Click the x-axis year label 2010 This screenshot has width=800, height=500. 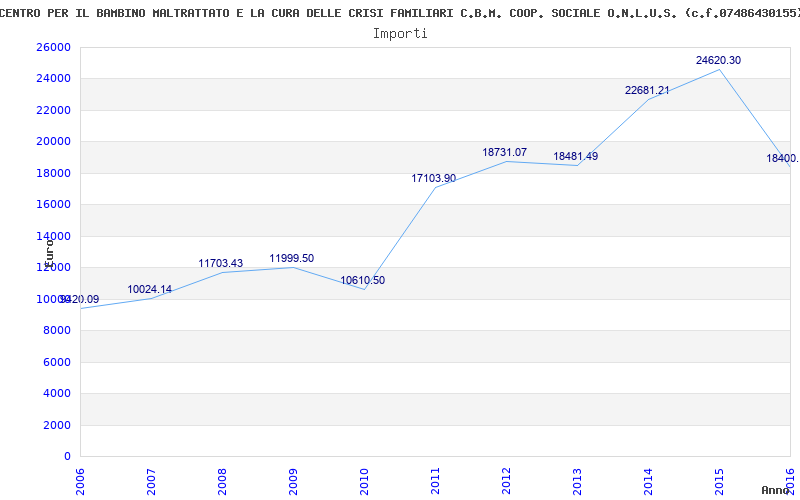[x=364, y=482]
